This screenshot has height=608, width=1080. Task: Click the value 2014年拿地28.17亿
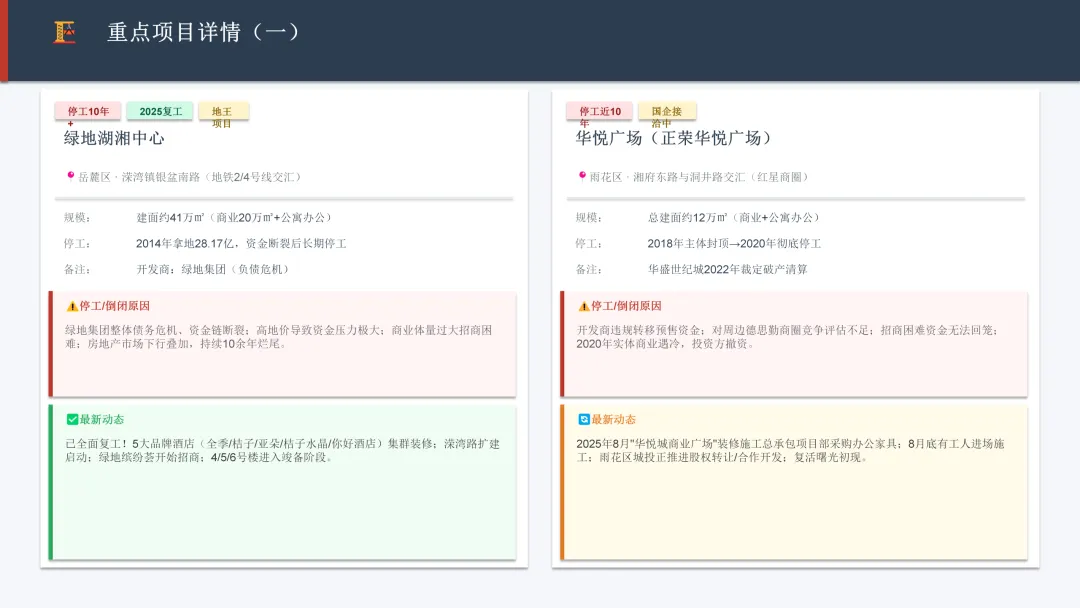(x=185, y=244)
